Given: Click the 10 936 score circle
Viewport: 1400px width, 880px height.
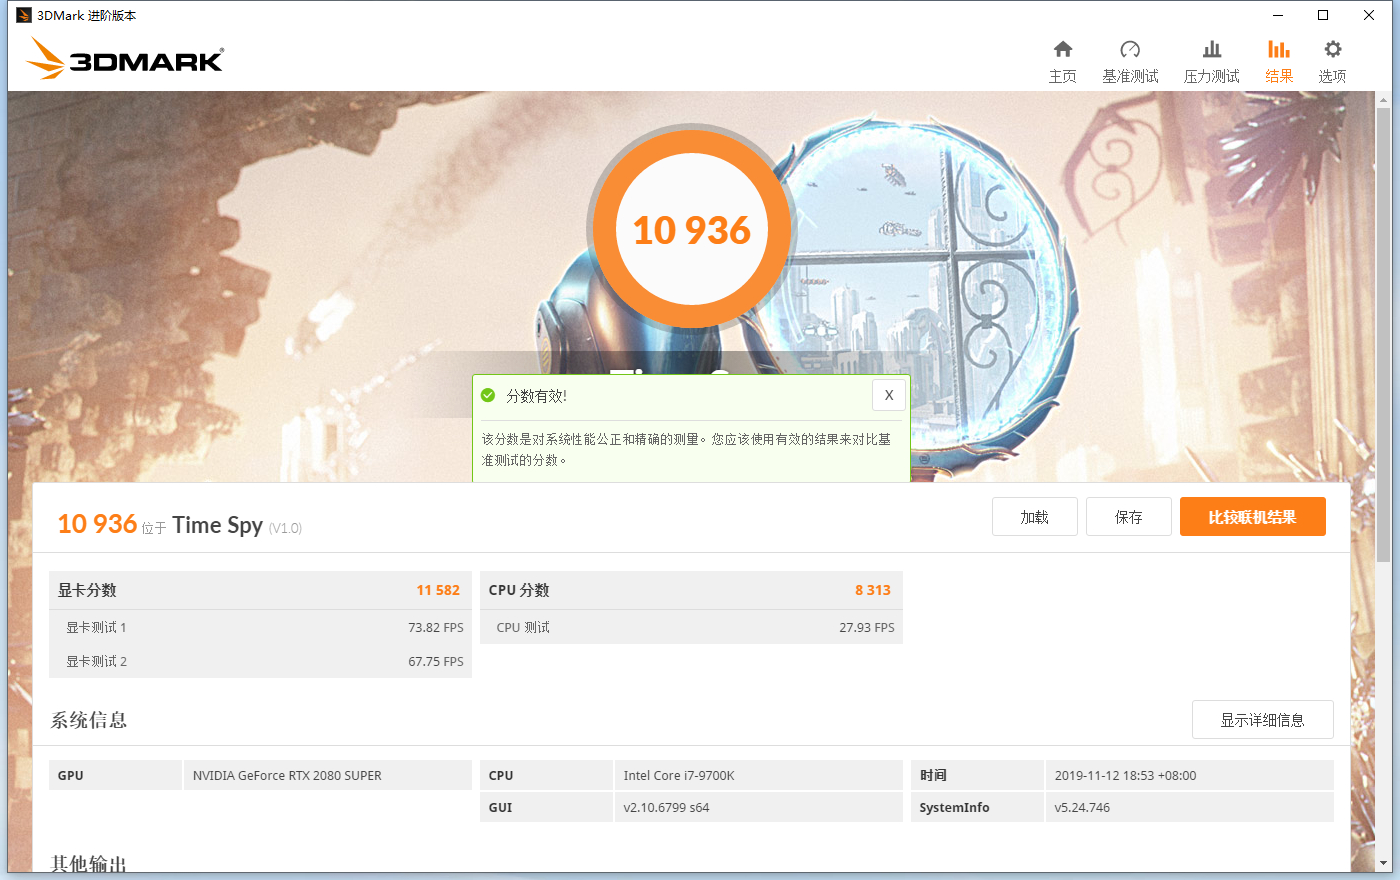Looking at the screenshot, I should tap(692, 229).
